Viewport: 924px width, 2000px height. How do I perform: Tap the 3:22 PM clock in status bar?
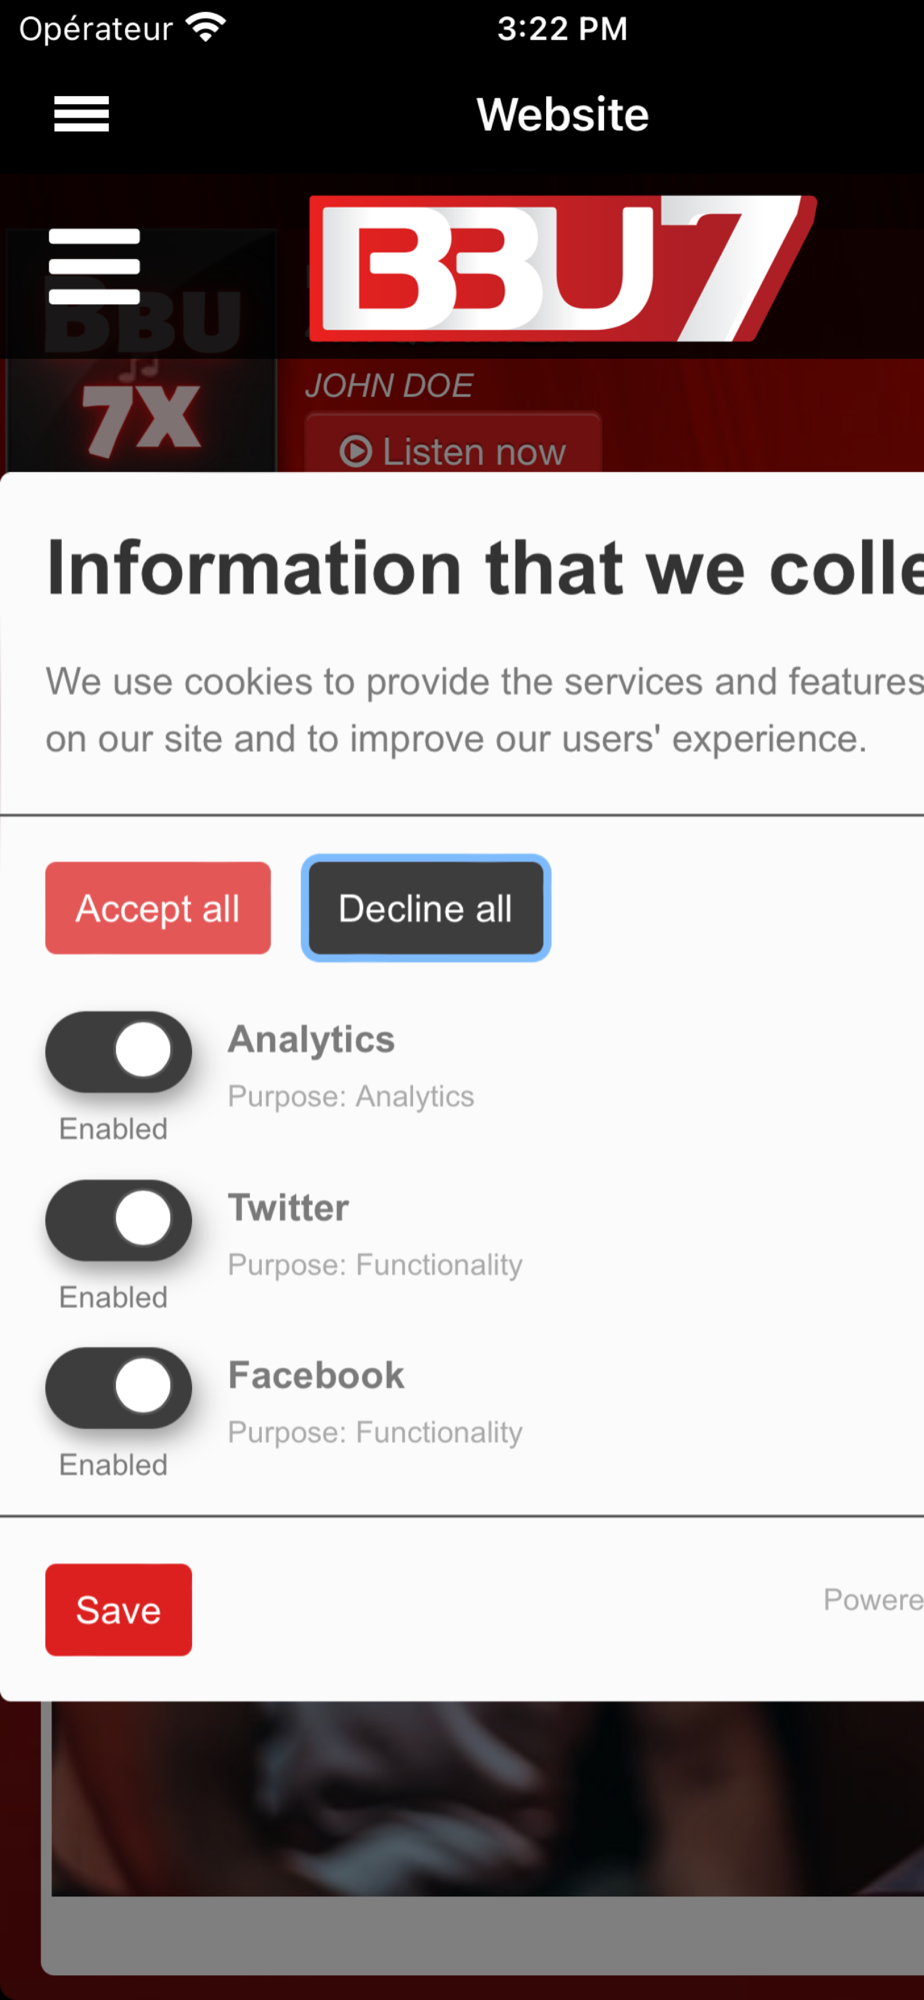[x=562, y=28]
